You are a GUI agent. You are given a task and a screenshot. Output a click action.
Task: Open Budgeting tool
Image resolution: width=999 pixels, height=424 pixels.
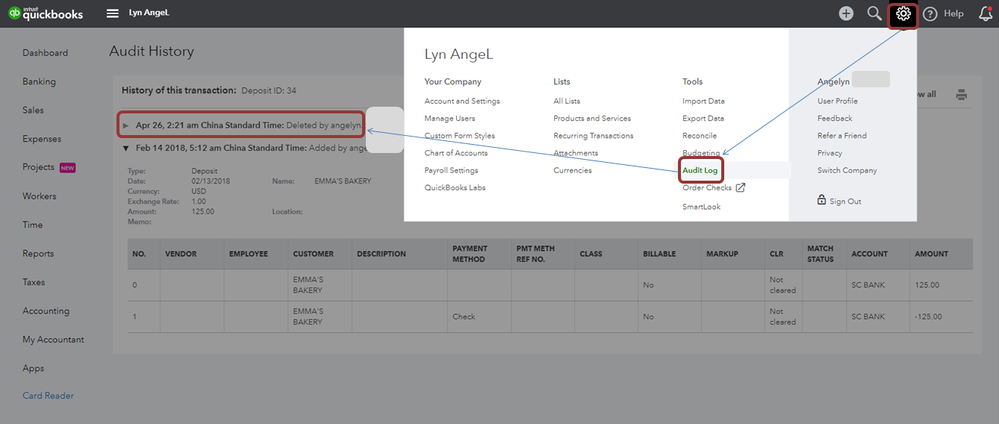[x=701, y=153]
